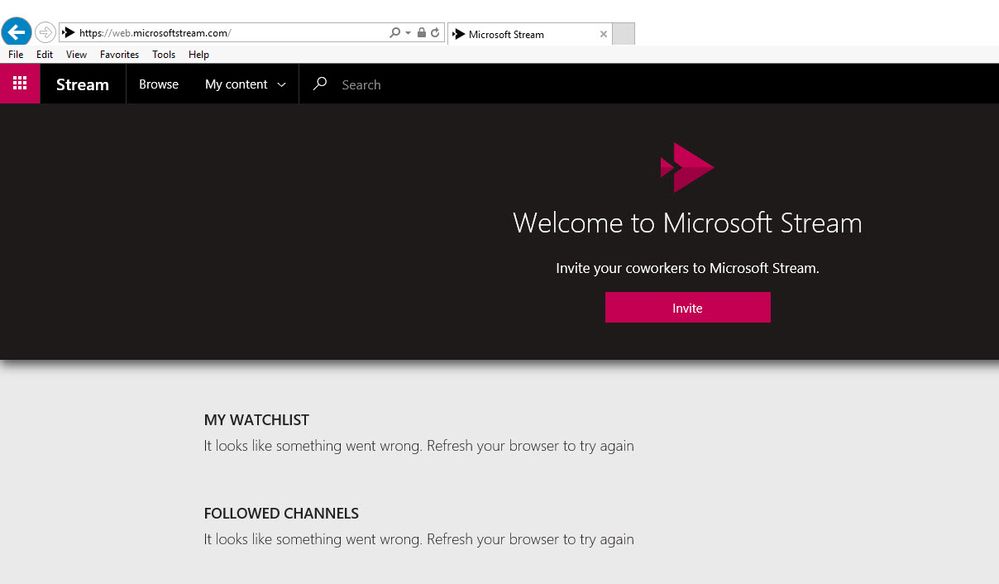
Task: Click the browser Forward arrow button
Action: [45, 32]
